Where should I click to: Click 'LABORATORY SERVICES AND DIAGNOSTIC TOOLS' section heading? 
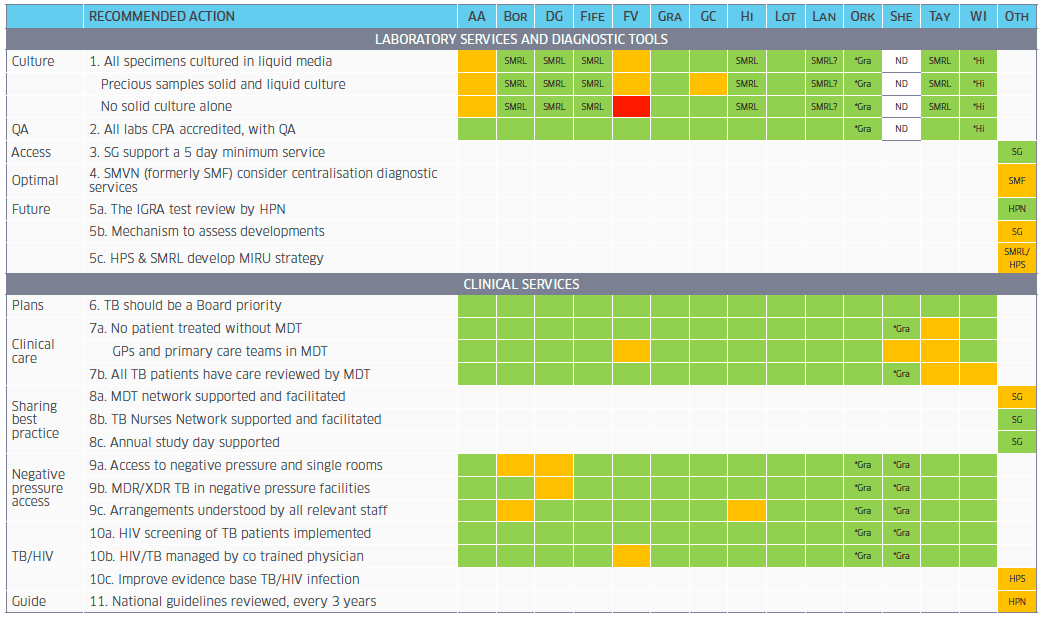point(521,39)
